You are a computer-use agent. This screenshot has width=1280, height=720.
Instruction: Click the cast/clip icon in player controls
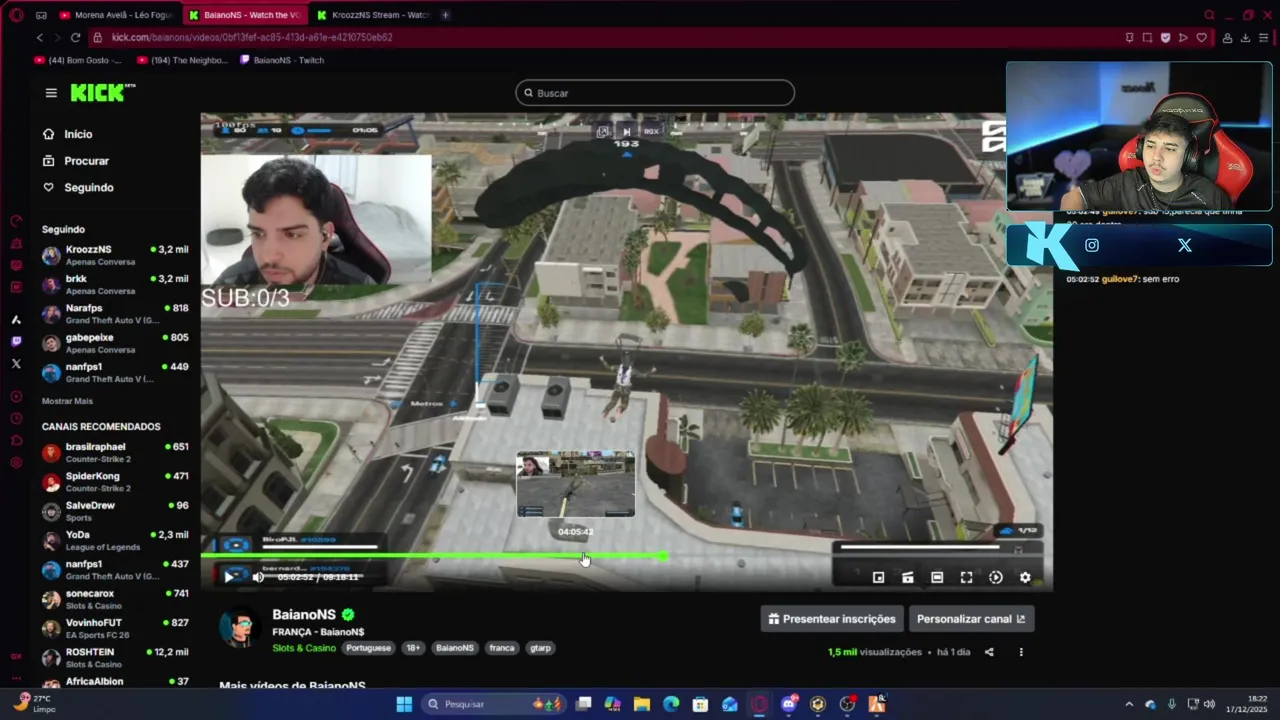tap(908, 577)
